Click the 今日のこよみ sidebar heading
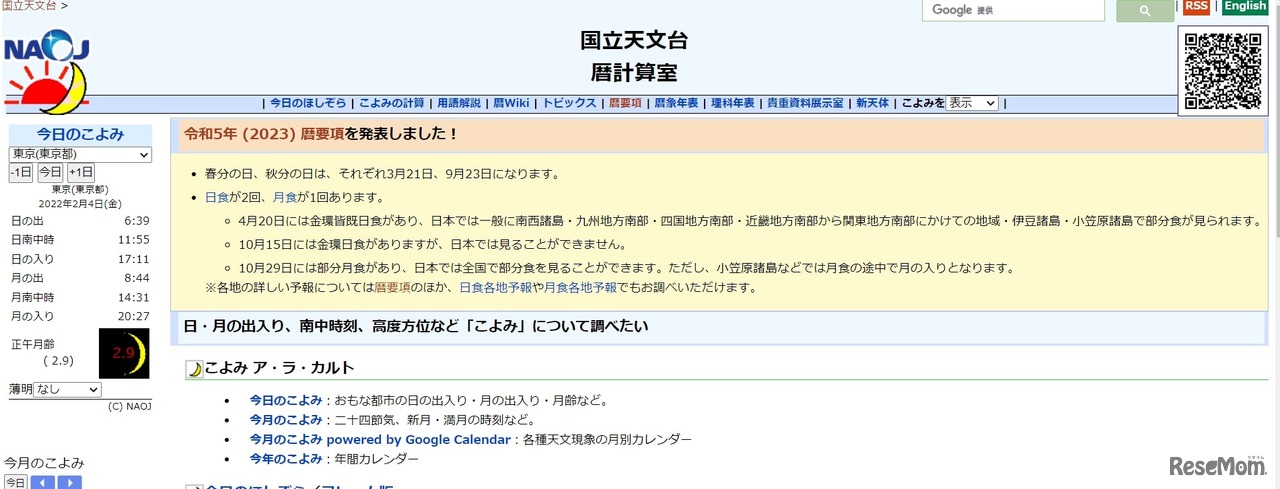This screenshot has width=1280, height=489. tap(80, 134)
